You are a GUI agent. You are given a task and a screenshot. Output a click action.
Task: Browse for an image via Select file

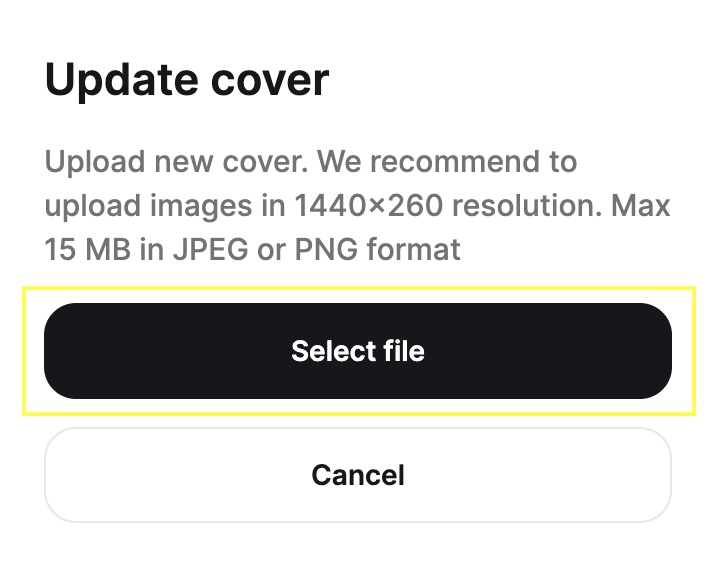tap(358, 351)
